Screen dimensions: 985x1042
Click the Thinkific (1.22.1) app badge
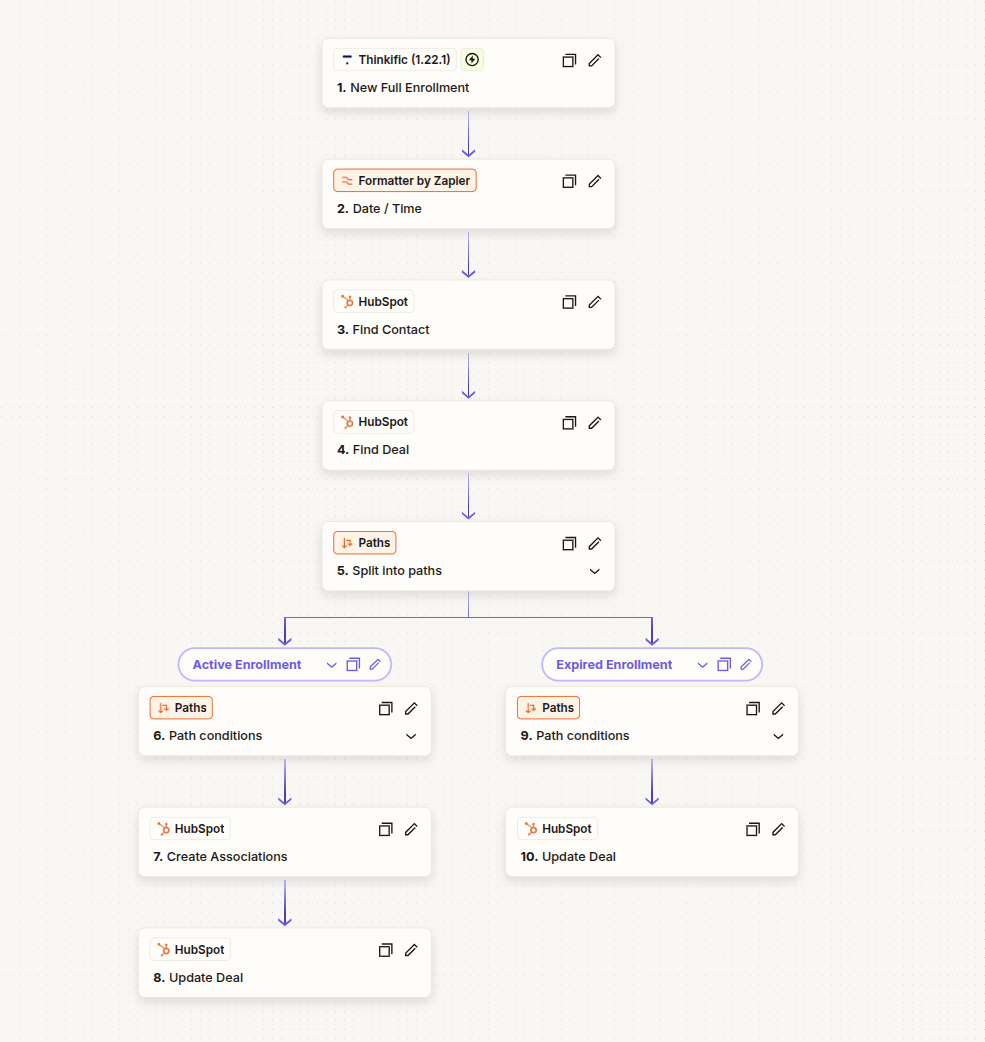click(395, 60)
